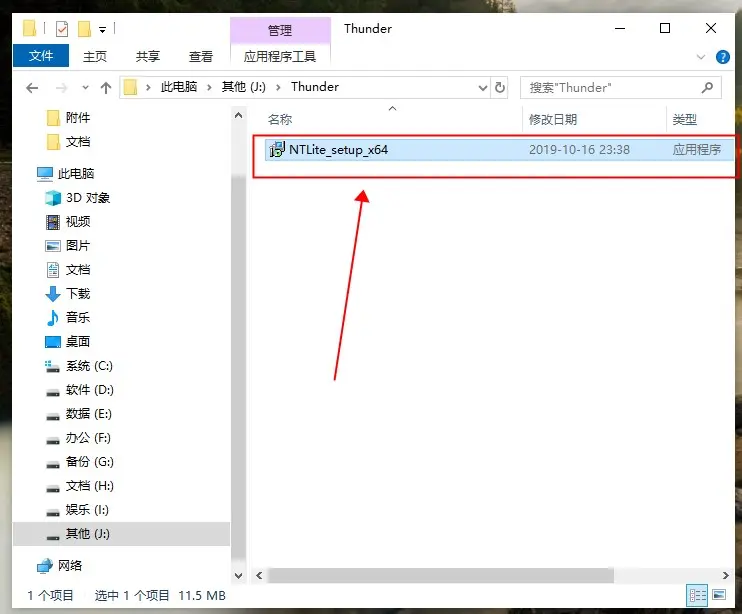The width and height of the screenshot is (742, 614).
Task: Click the file list horizontal scrollbar thumb
Action: click(x=441, y=576)
